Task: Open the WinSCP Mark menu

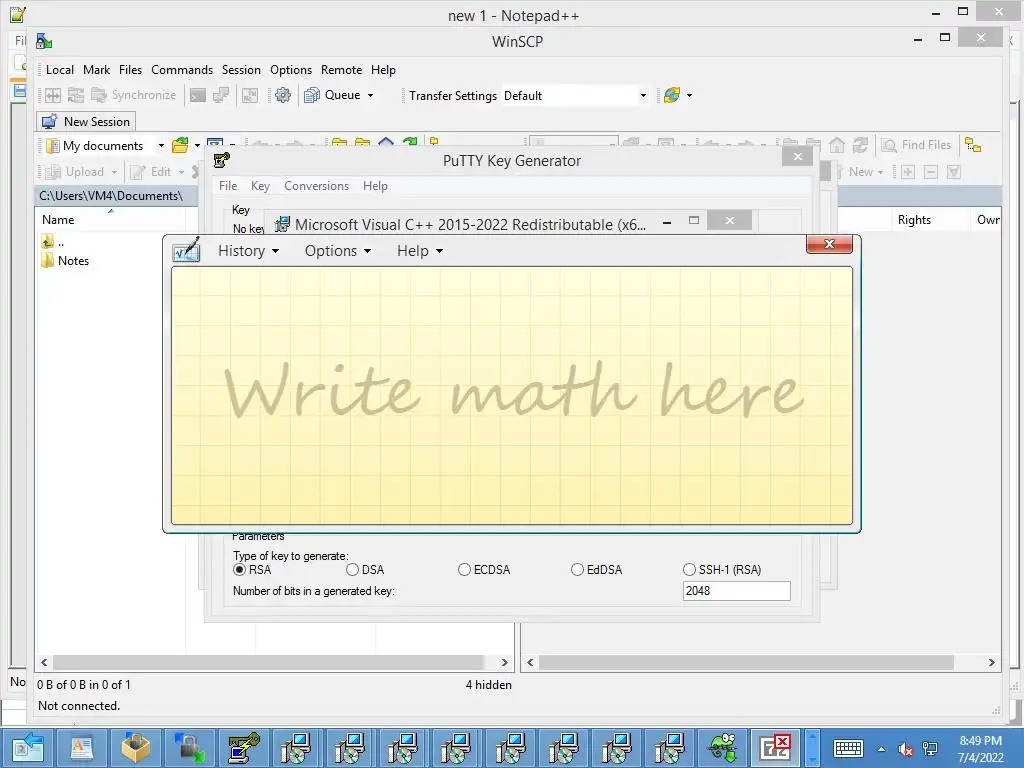Action: point(97,70)
